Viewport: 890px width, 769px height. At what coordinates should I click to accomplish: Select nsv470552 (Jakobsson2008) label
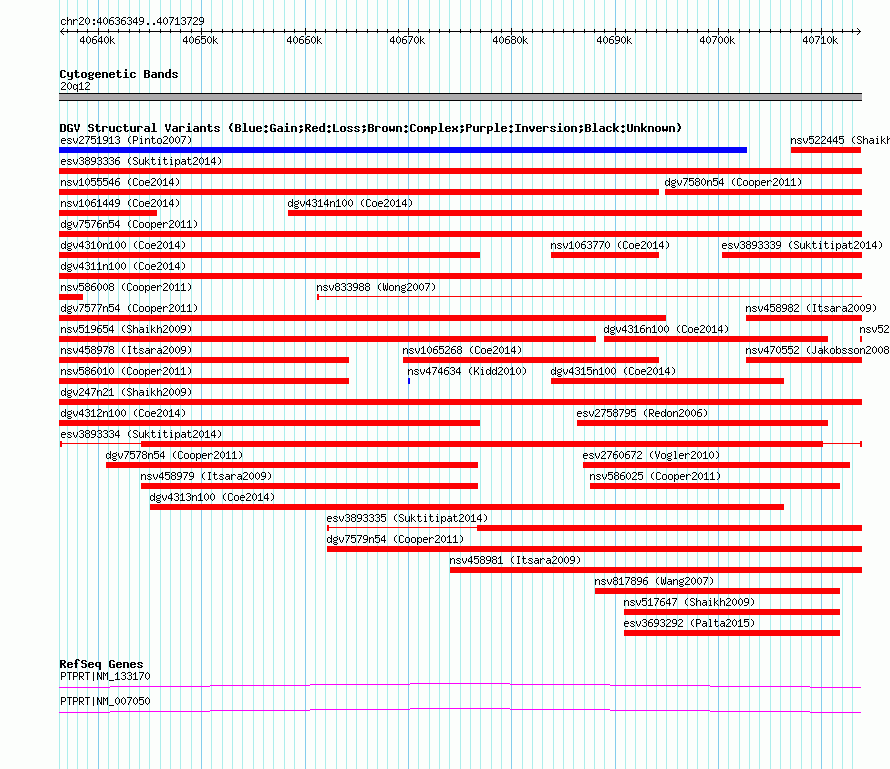click(817, 350)
